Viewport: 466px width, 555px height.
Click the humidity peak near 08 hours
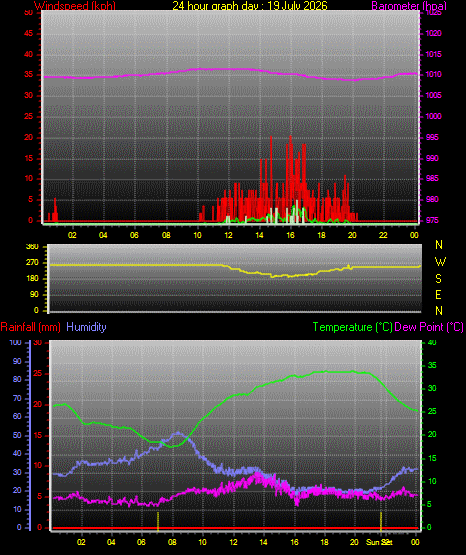(177, 433)
